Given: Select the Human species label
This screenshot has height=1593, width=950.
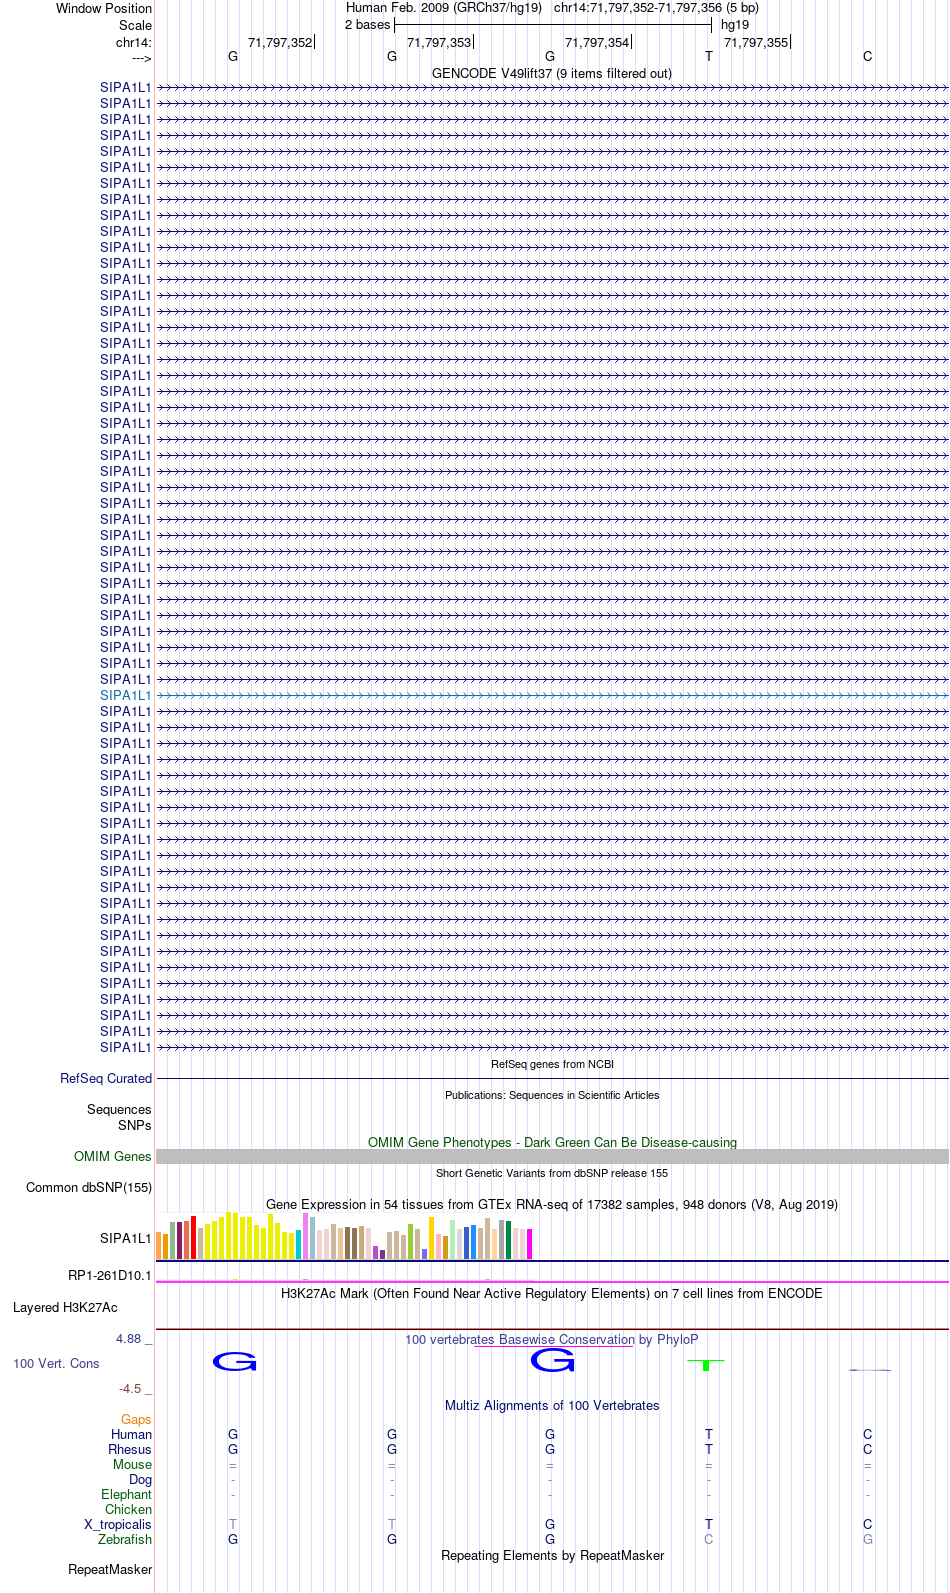Looking at the screenshot, I should [132, 1434].
